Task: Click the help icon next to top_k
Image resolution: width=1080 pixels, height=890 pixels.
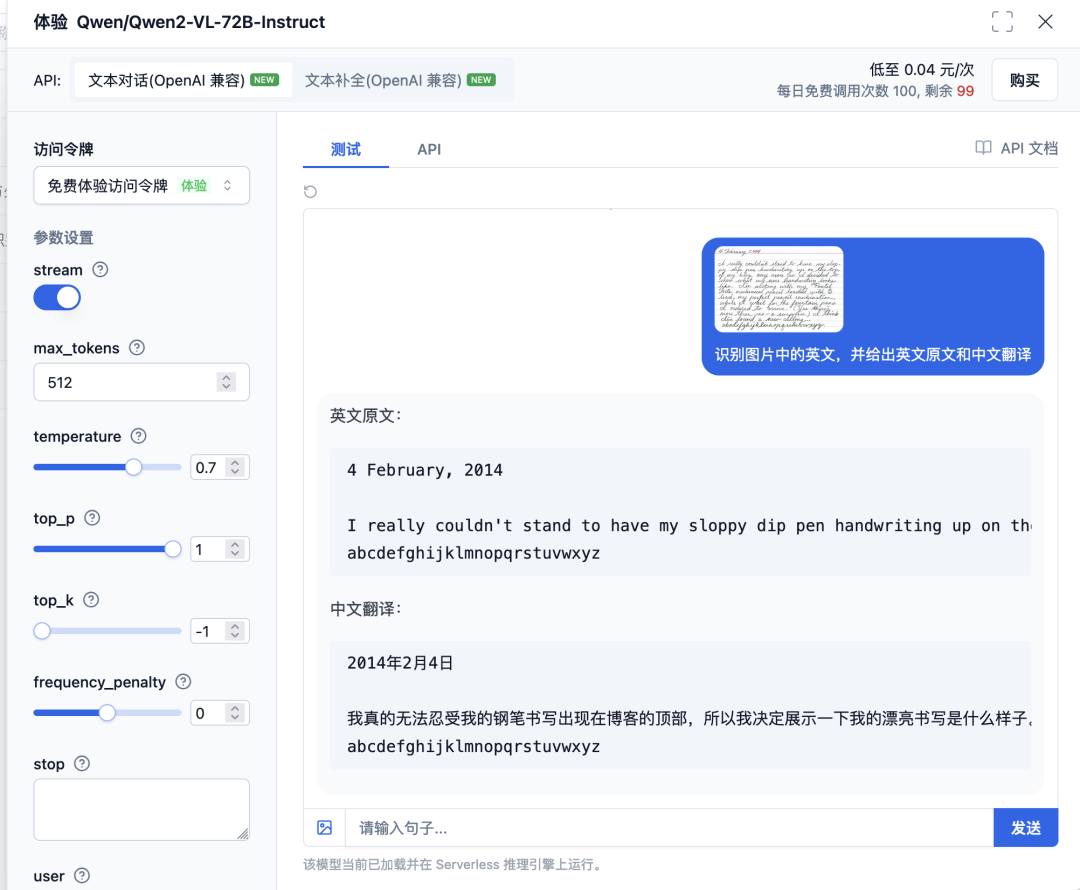Action: [x=90, y=600]
